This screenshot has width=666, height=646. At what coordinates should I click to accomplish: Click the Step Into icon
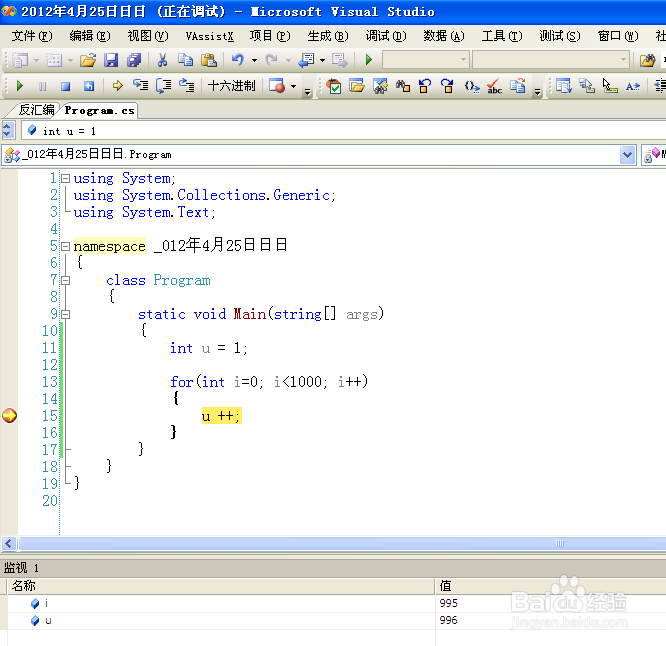point(141,86)
